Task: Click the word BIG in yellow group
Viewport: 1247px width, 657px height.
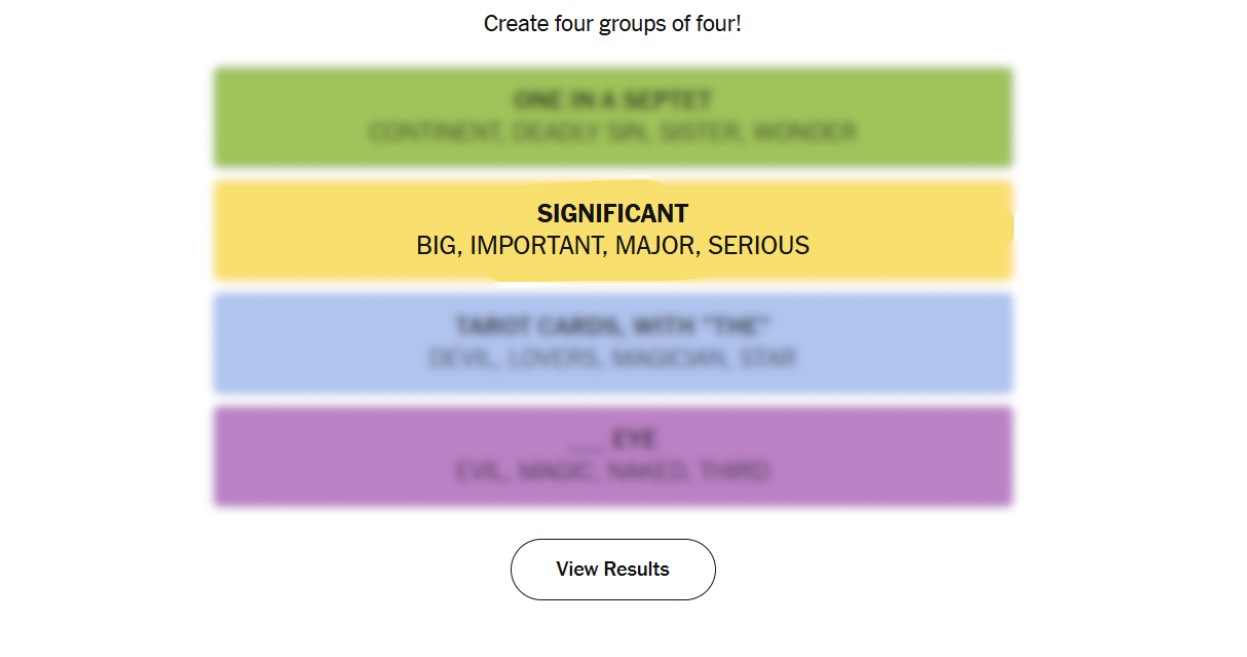Action: 436,245
